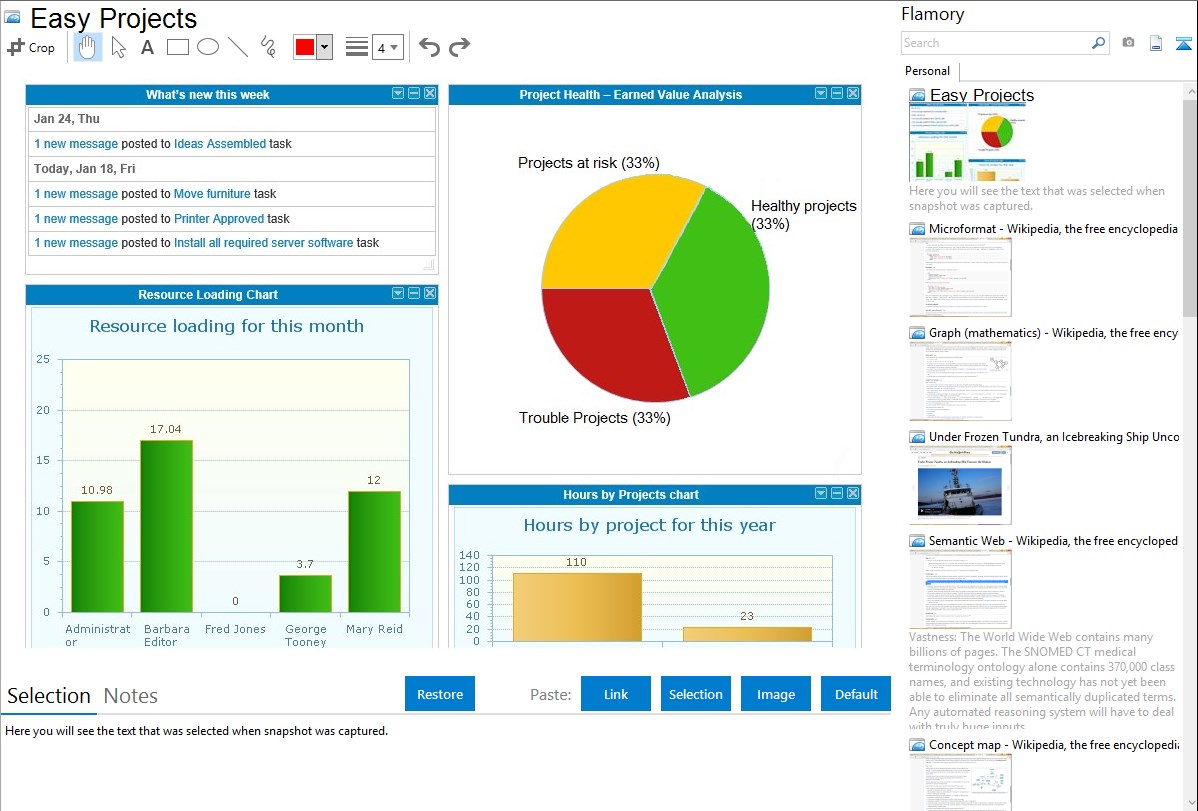The height and width of the screenshot is (811, 1198).
Task: Open the annotation color dropdown arrow
Action: pyautogui.click(x=325, y=47)
